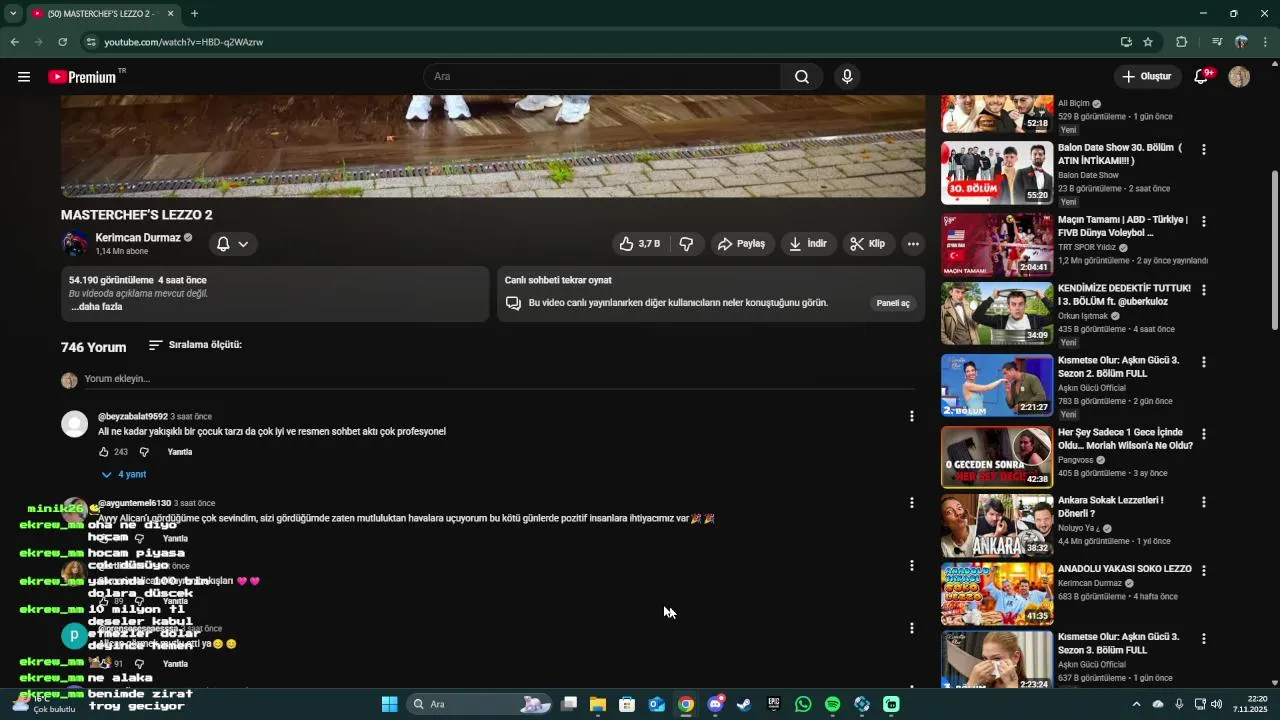Expand 4 yanıt replies

coord(124,475)
